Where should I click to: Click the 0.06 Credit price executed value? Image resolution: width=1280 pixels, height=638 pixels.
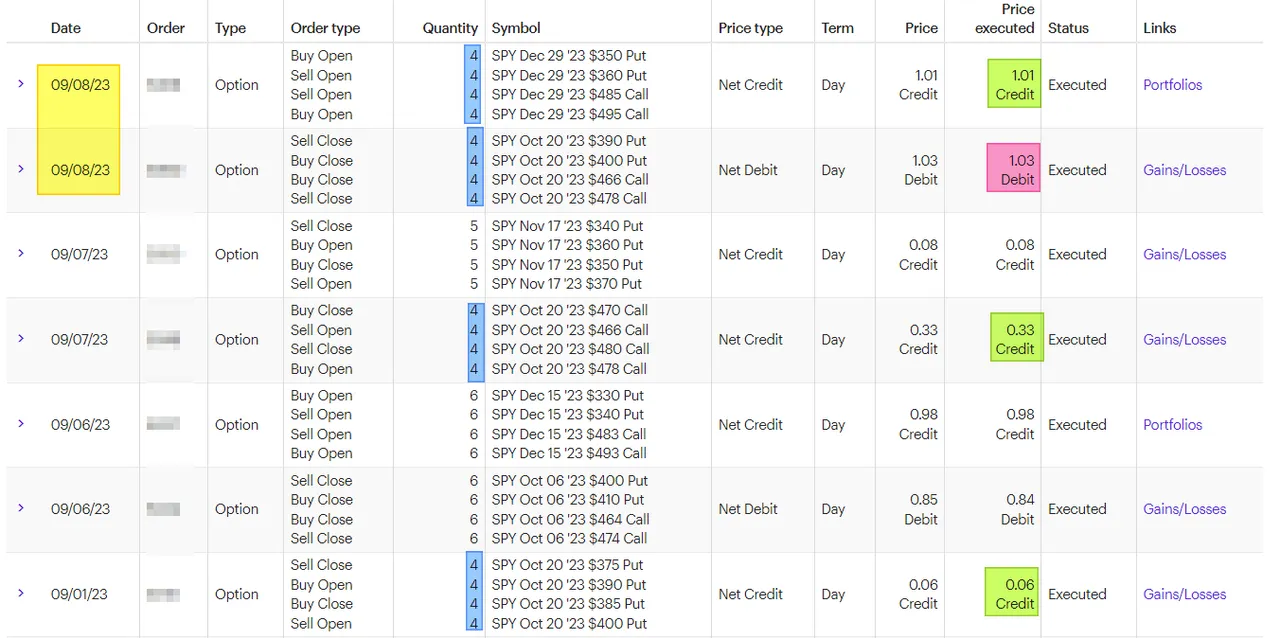[1014, 594]
